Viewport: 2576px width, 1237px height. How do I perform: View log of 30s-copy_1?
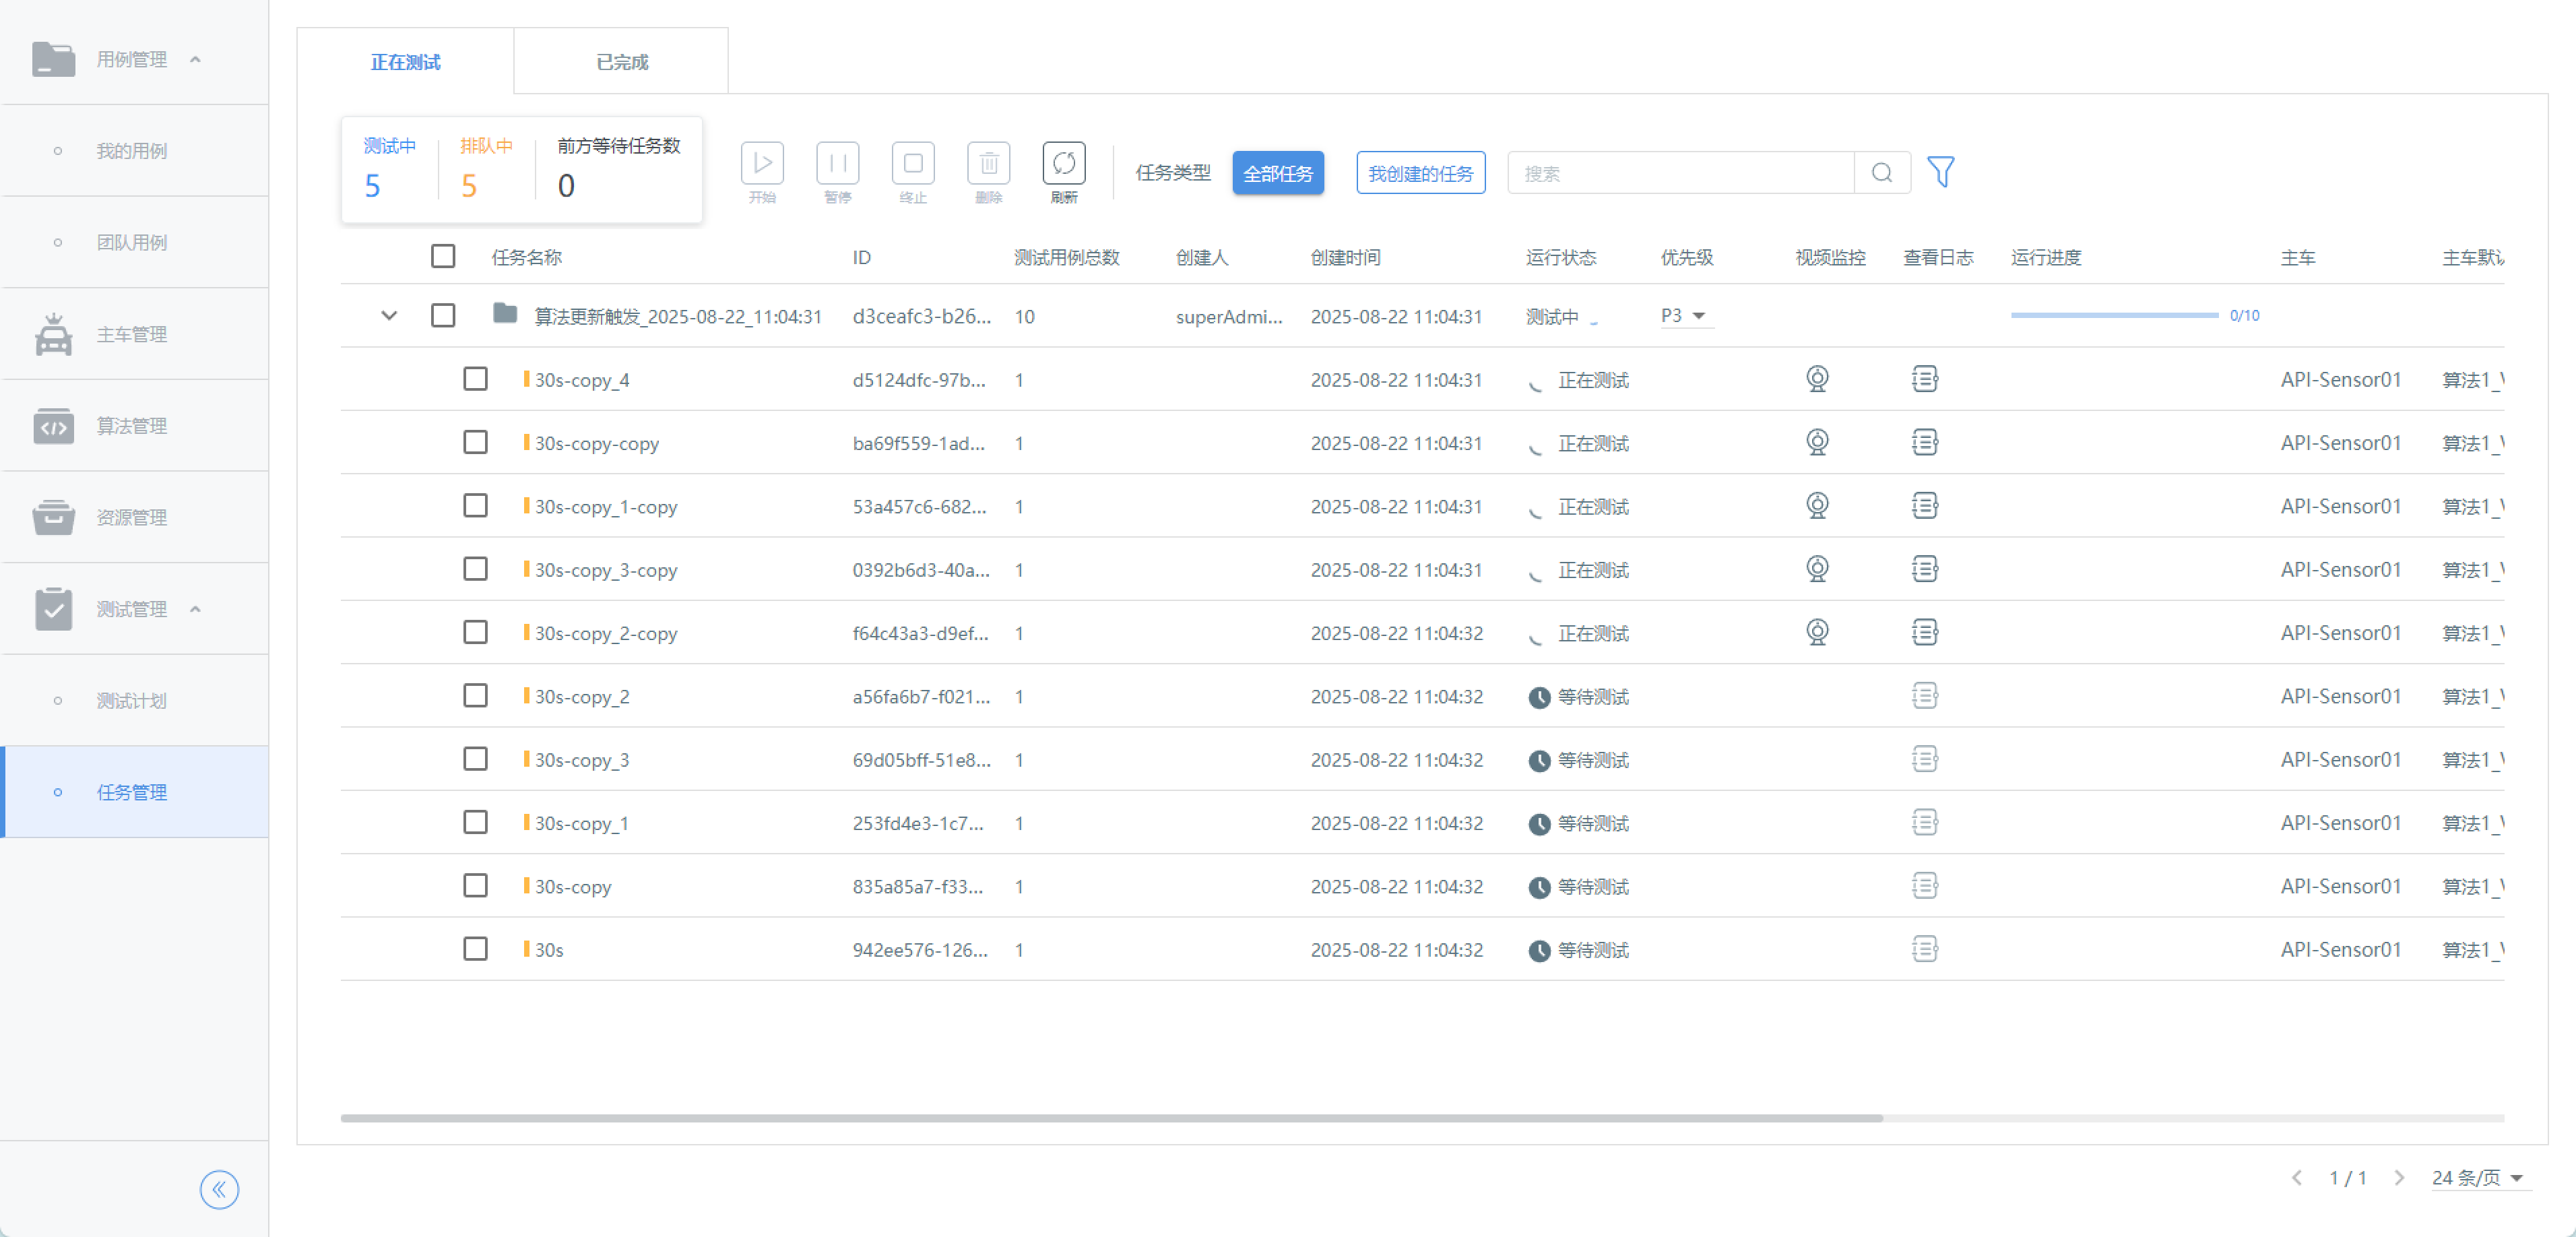click(1925, 822)
